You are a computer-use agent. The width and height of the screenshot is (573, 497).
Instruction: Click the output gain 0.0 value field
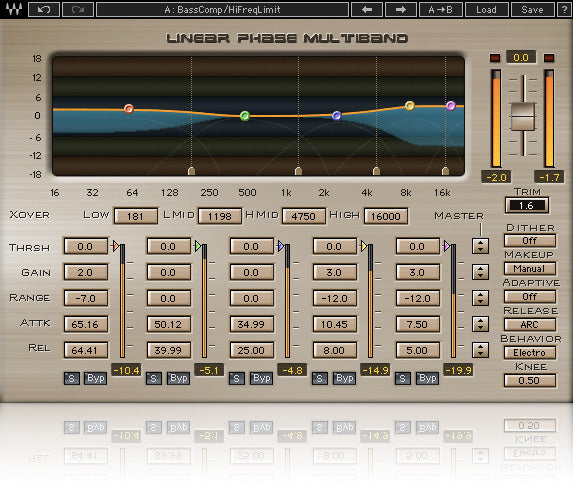coord(521,57)
